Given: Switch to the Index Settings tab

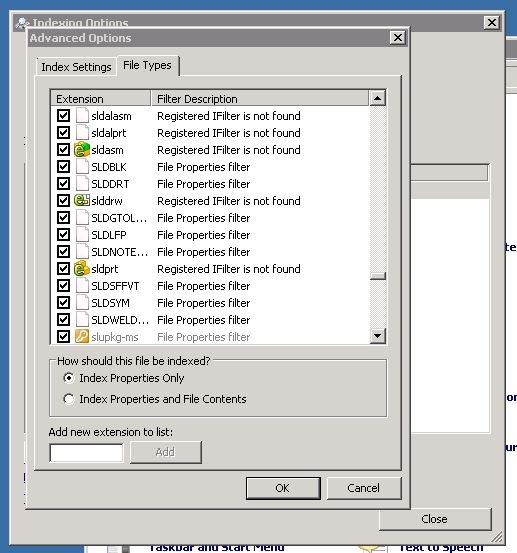Looking at the screenshot, I should click(76, 67).
